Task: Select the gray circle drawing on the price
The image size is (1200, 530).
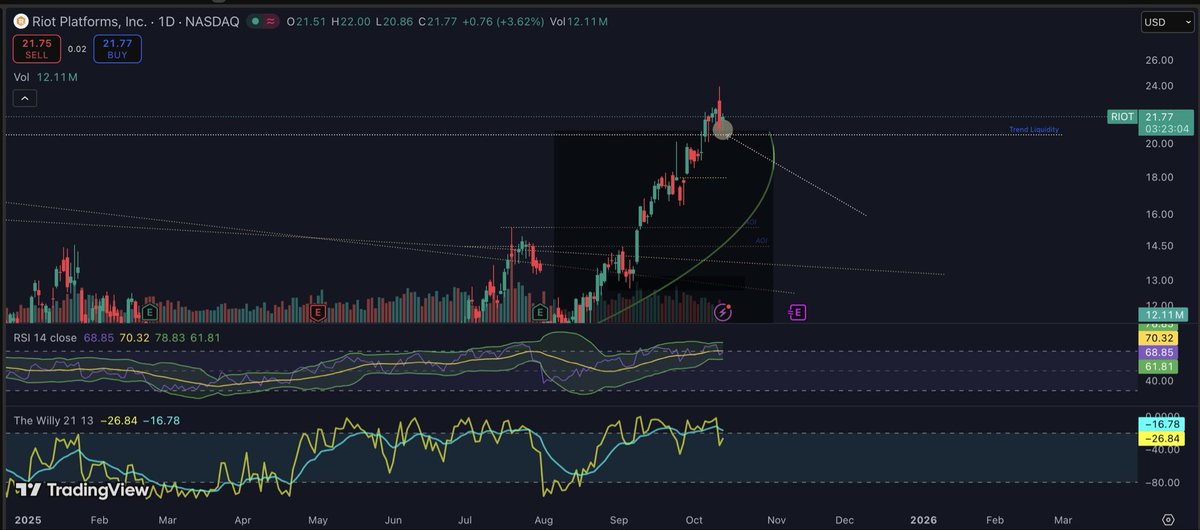Action: 722,129
